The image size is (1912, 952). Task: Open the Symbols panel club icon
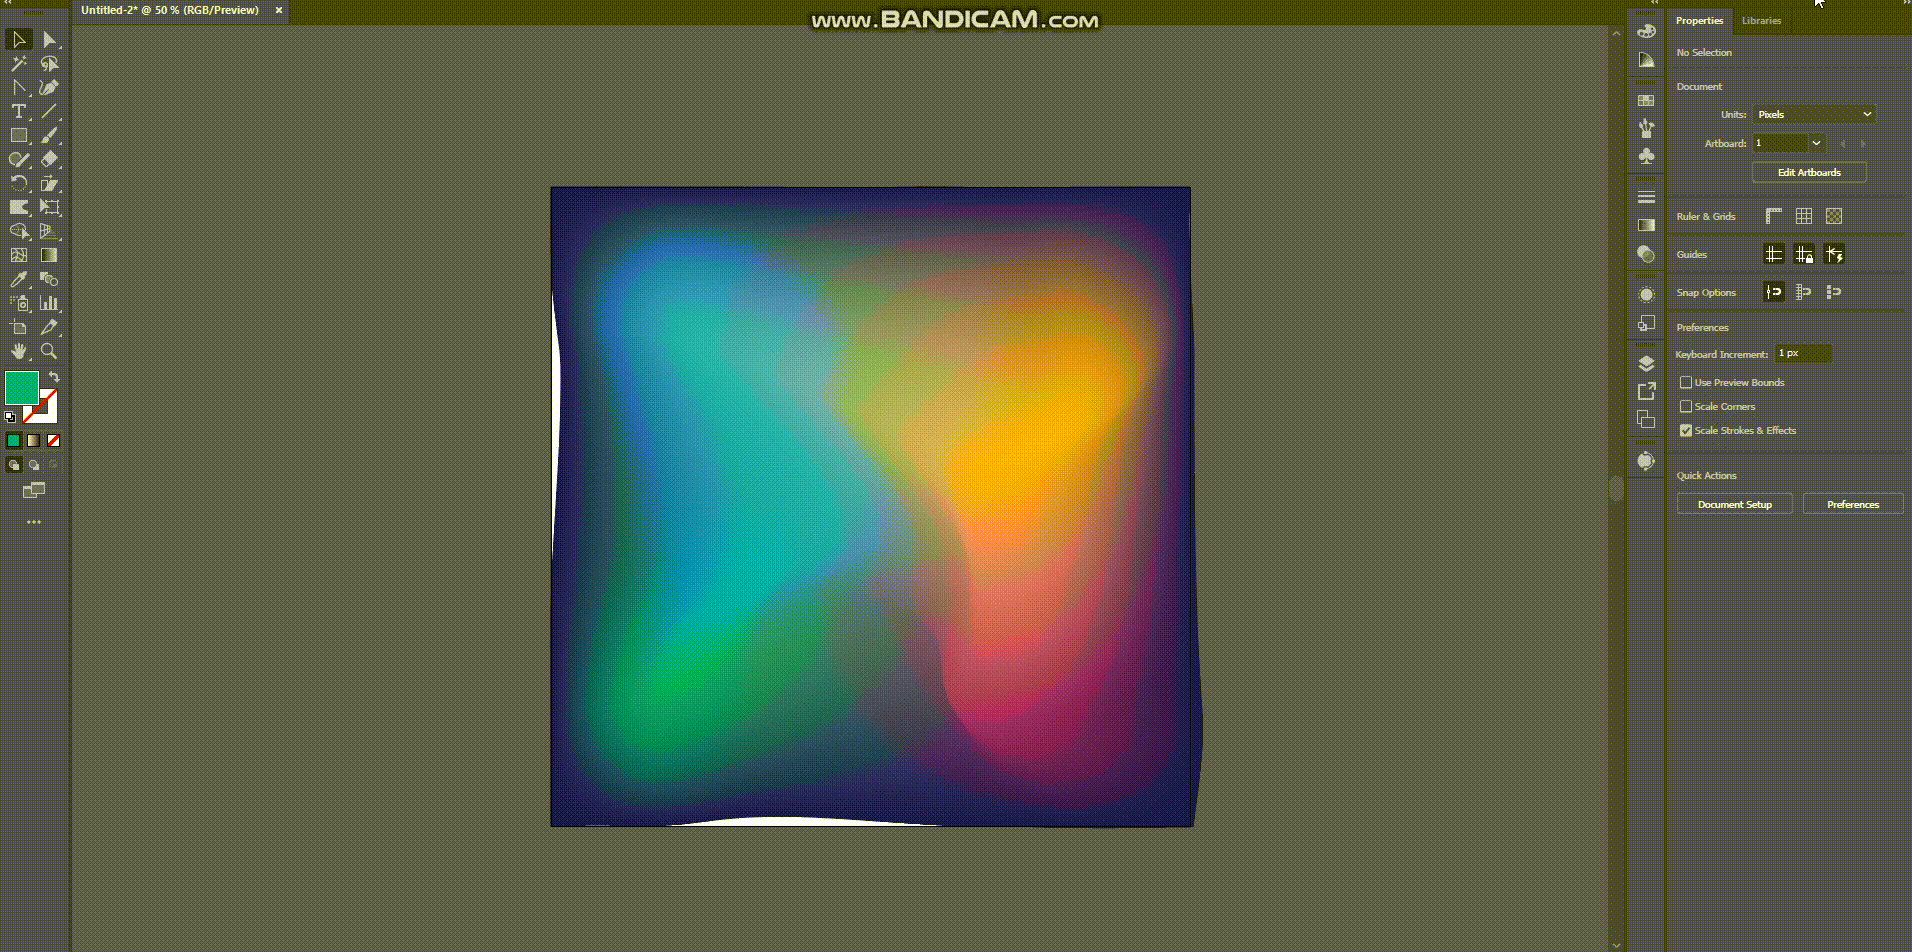coord(1646,156)
